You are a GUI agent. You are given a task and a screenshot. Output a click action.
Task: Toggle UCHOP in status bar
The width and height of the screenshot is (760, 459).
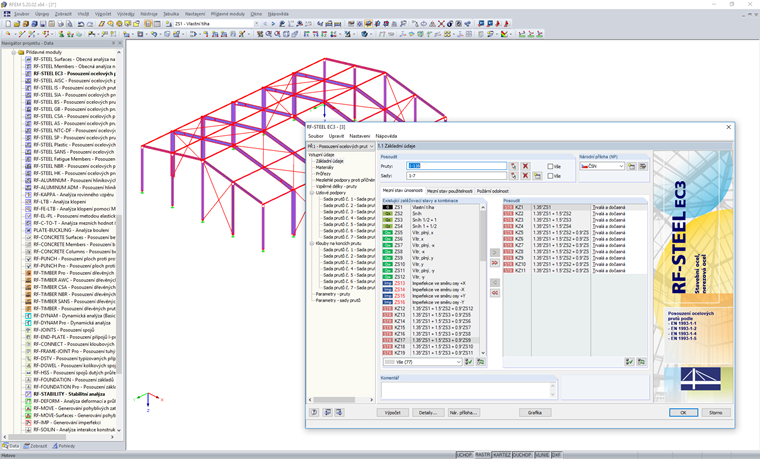[464, 455]
